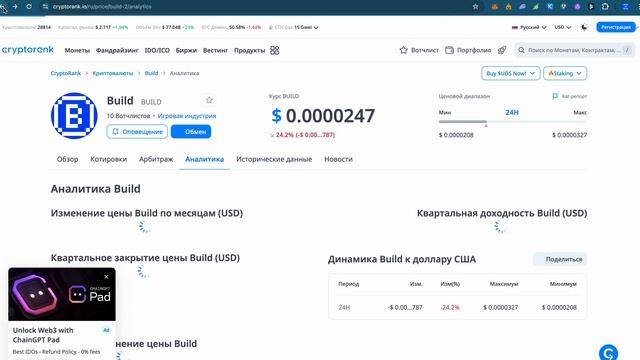Click the Build coin logo
Screen dimensions: 640x360
click(74, 116)
